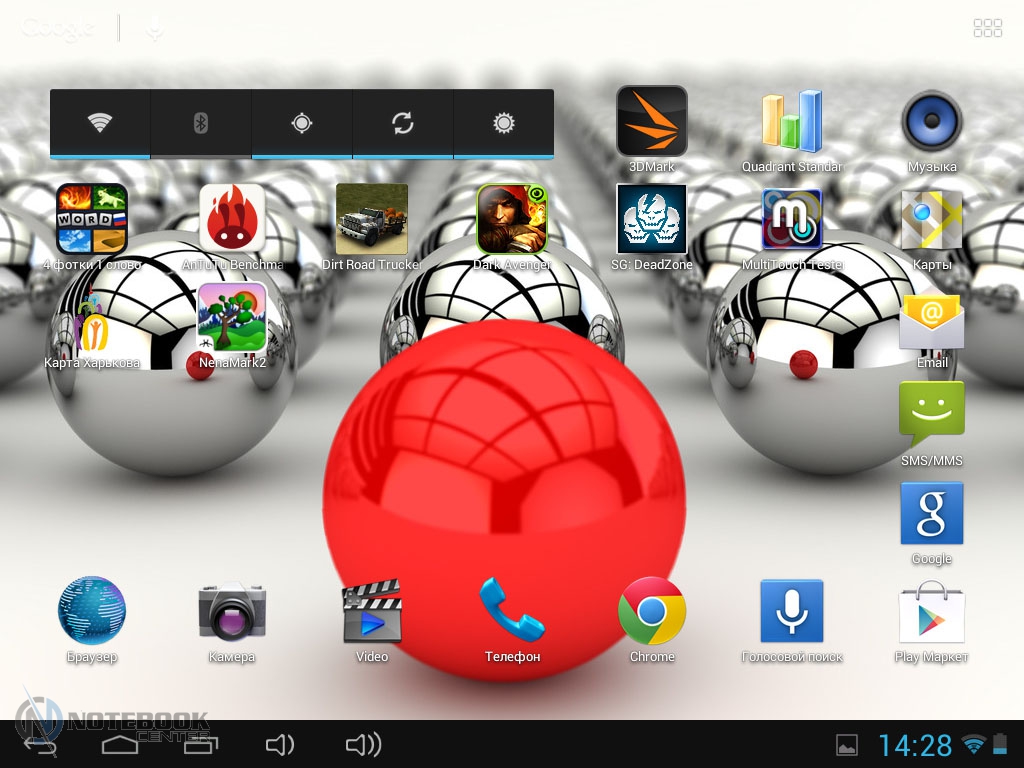Tap the Home navigation button
The height and width of the screenshot is (768, 1024).
tap(120, 744)
